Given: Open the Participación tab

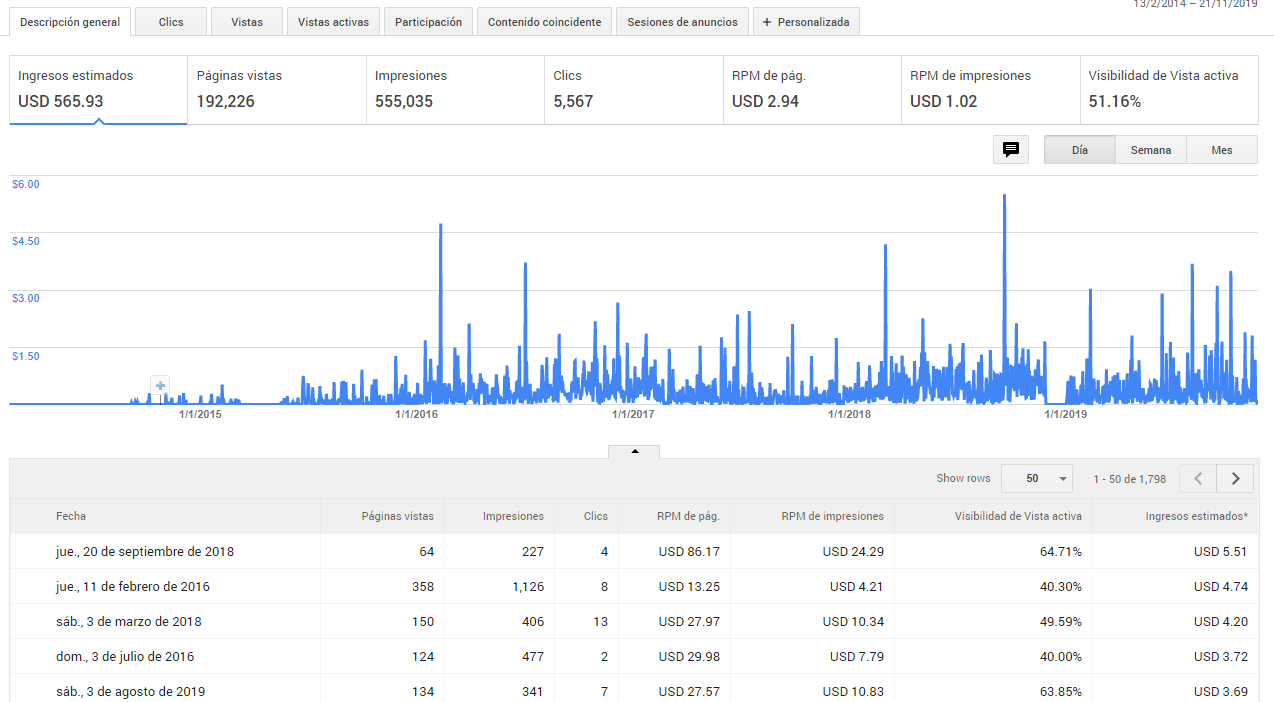Looking at the screenshot, I should pyautogui.click(x=429, y=22).
